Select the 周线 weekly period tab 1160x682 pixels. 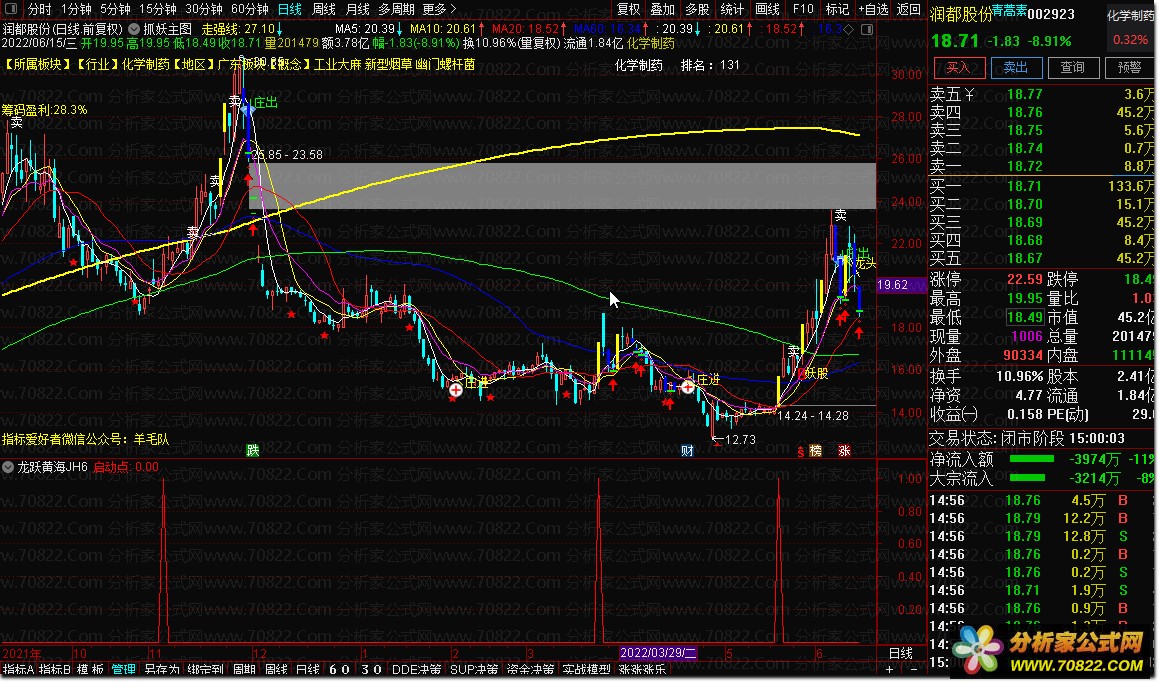click(x=324, y=9)
